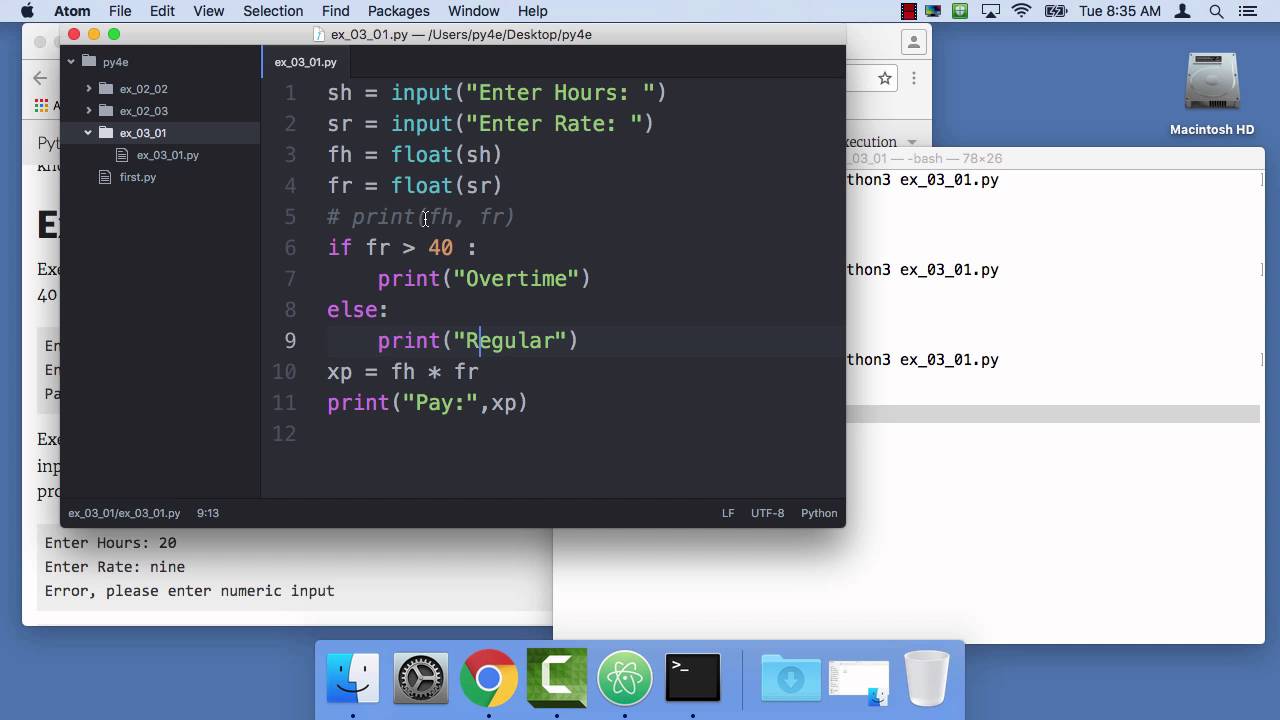Click the red filmstrip recorder menu bar icon

click(x=908, y=11)
